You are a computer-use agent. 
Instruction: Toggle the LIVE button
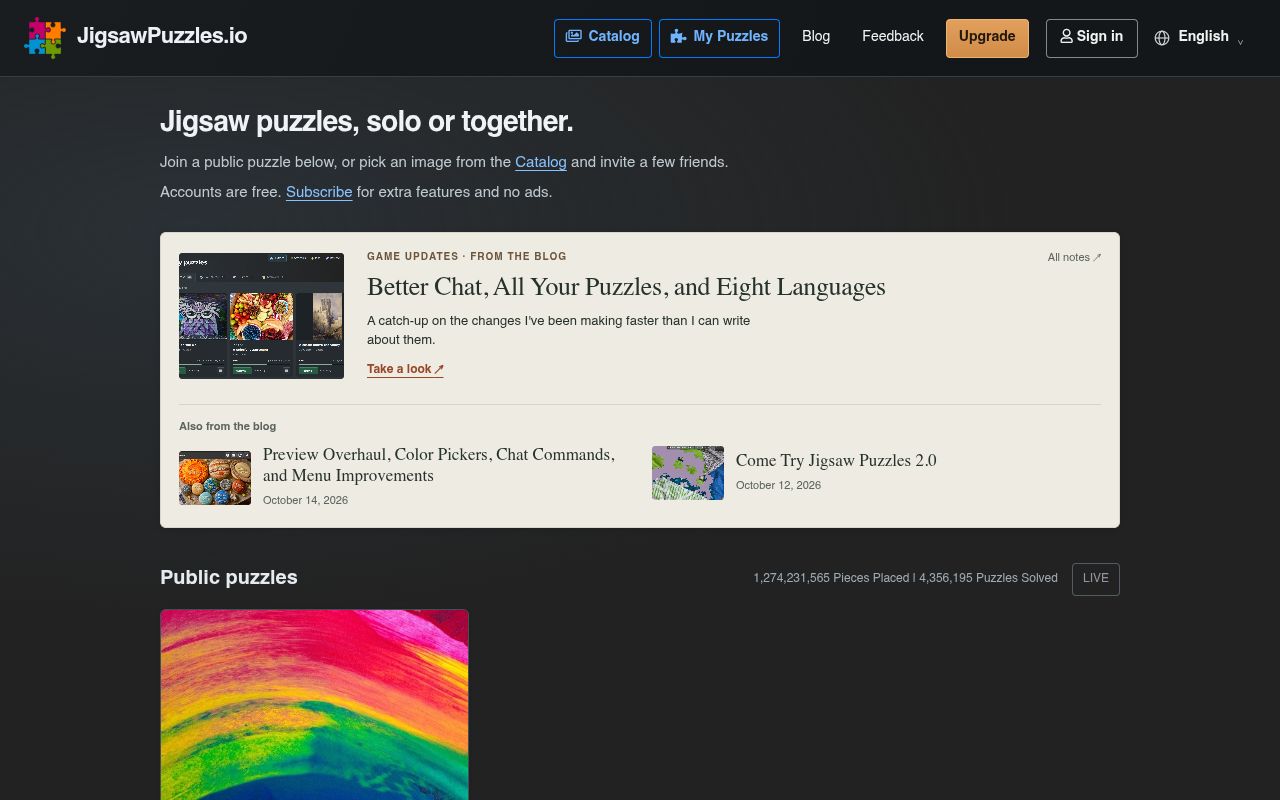pos(1096,579)
